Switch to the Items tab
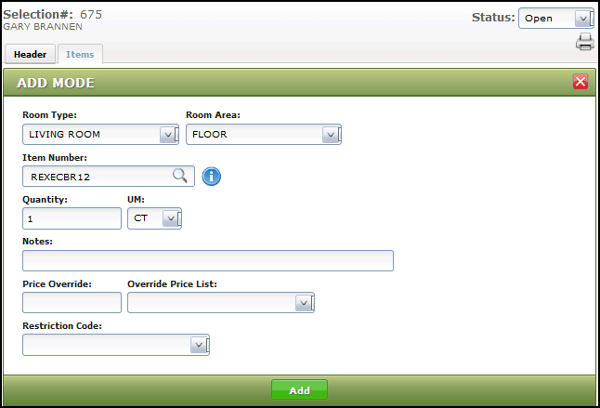Screen dimensions: 600x408 point(80,54)
